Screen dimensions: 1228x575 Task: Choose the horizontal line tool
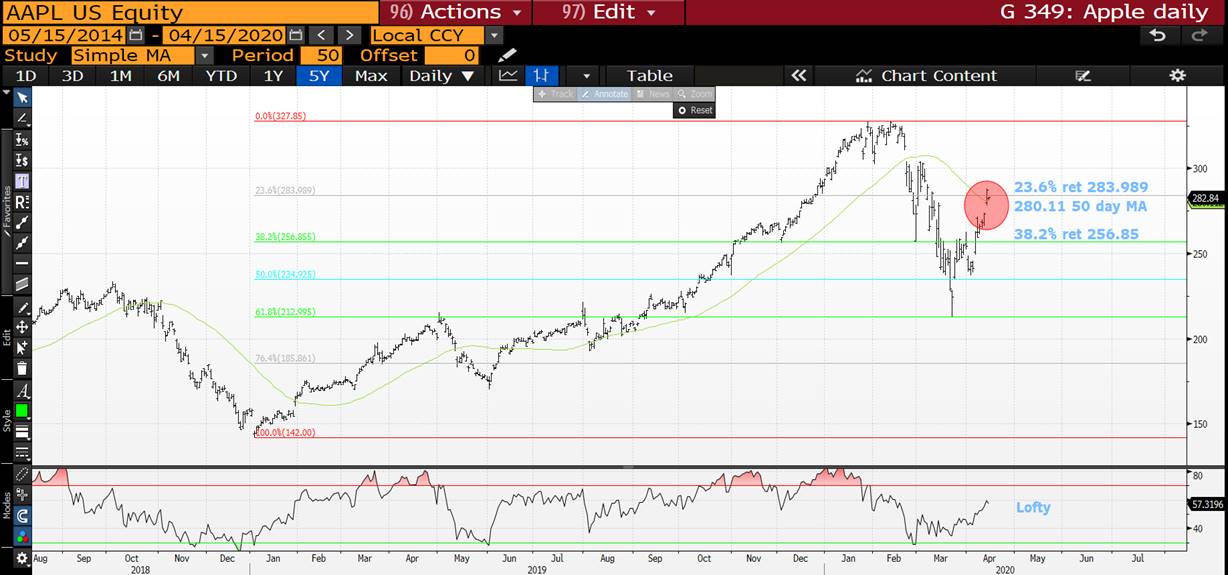[22, 263]
